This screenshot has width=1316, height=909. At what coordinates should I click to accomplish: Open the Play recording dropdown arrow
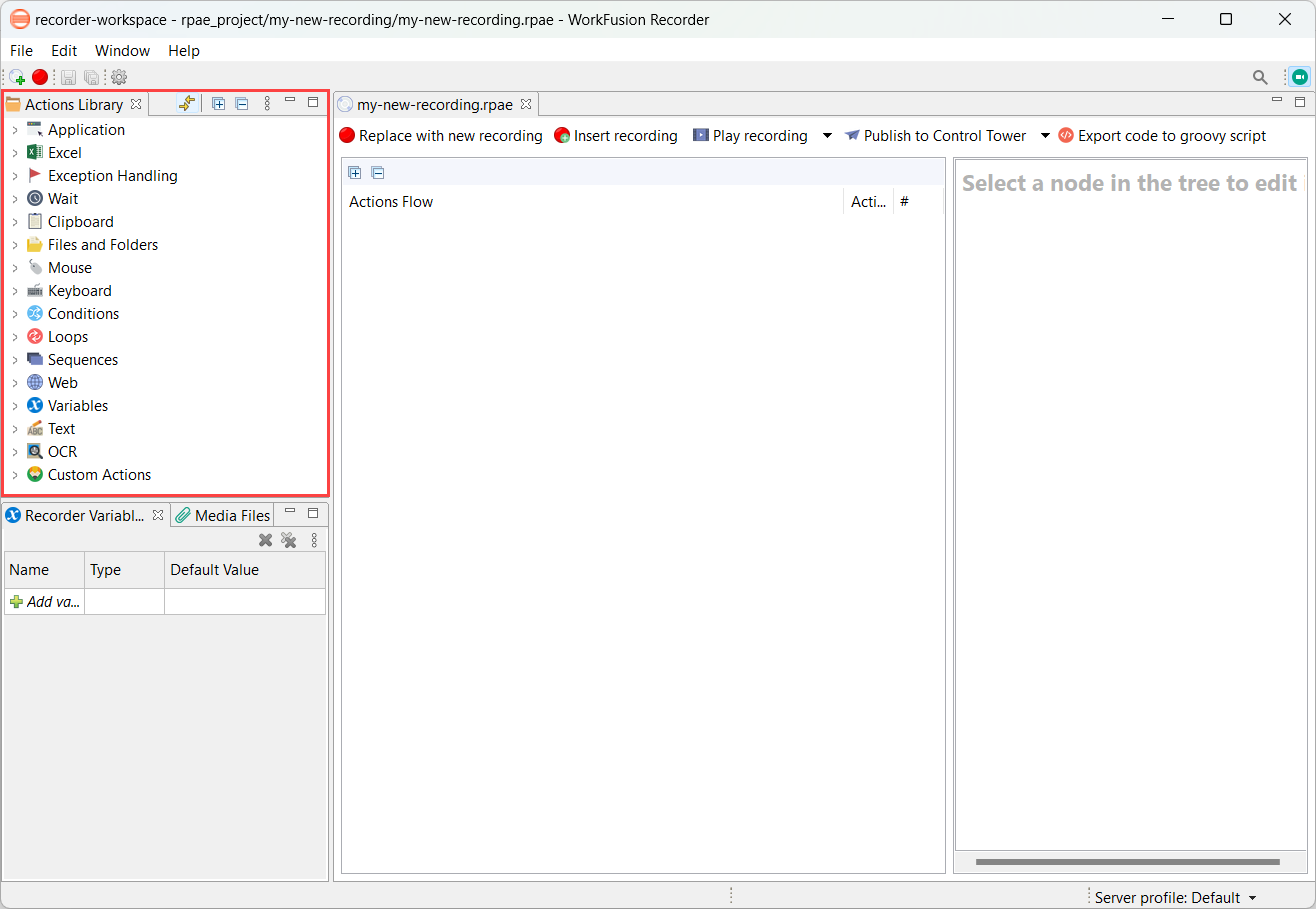click(827, 136)
